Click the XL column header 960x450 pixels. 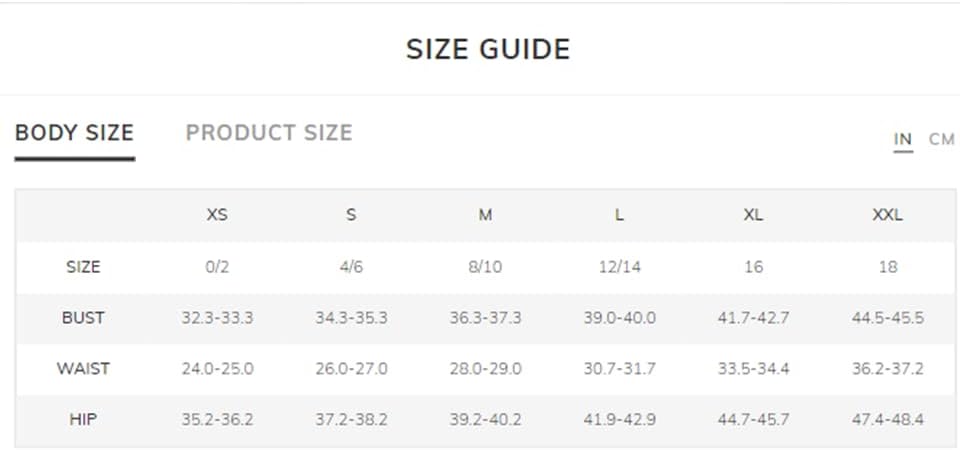click(754, 215)
